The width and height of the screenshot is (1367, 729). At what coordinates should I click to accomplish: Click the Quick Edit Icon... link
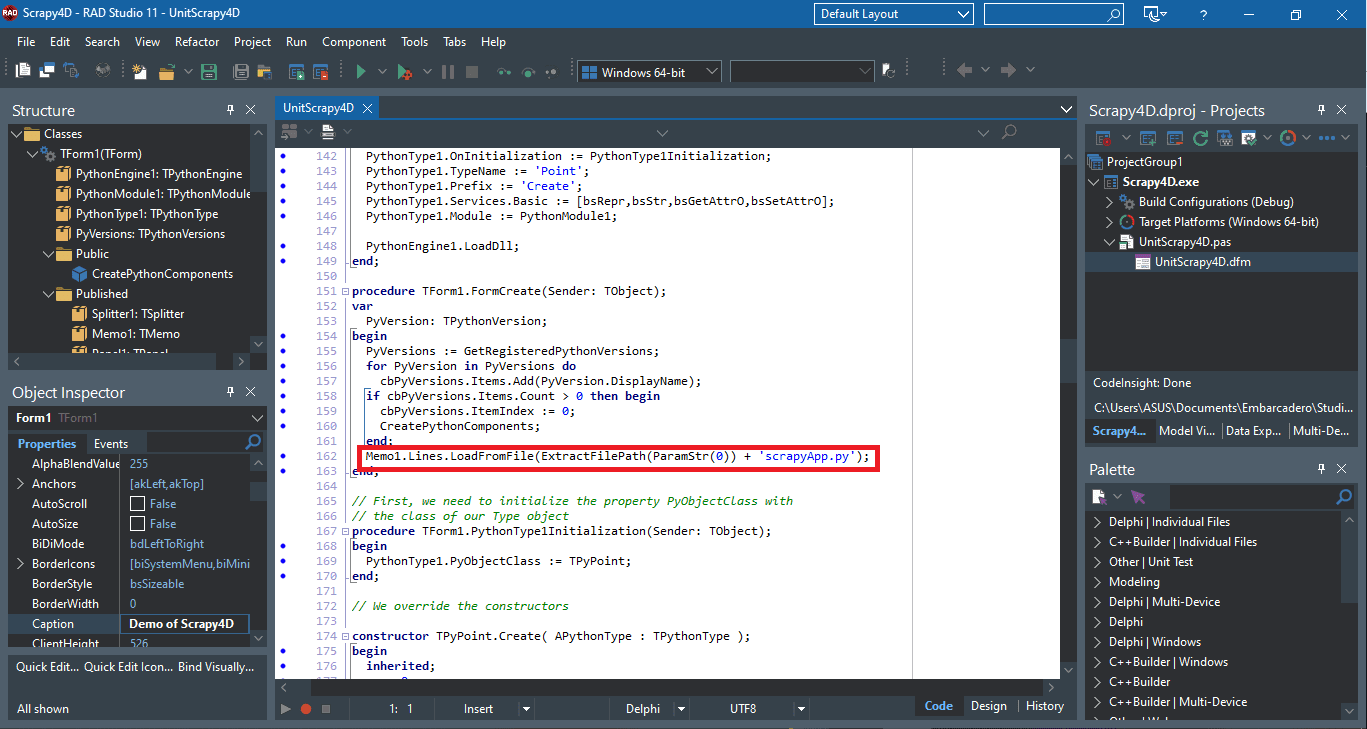click(129, 667)
